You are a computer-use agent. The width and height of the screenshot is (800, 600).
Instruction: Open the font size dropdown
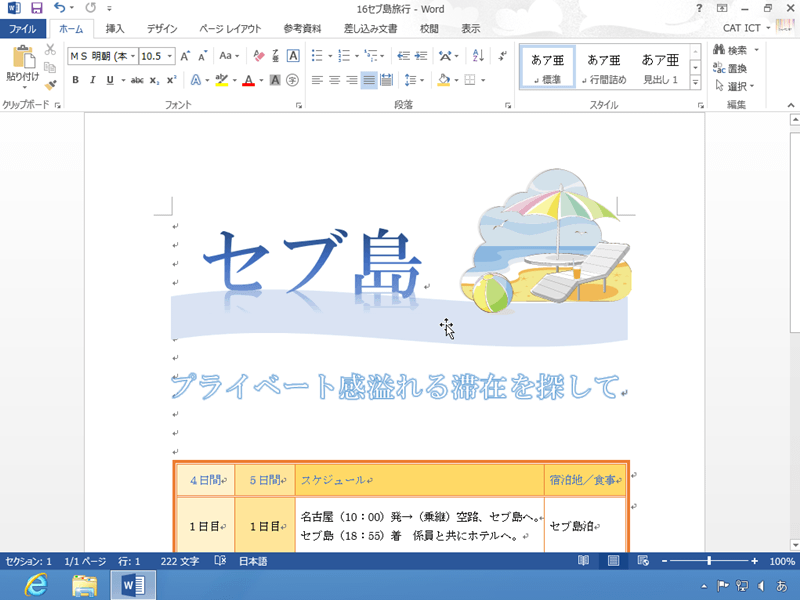[x=170, y=56]
